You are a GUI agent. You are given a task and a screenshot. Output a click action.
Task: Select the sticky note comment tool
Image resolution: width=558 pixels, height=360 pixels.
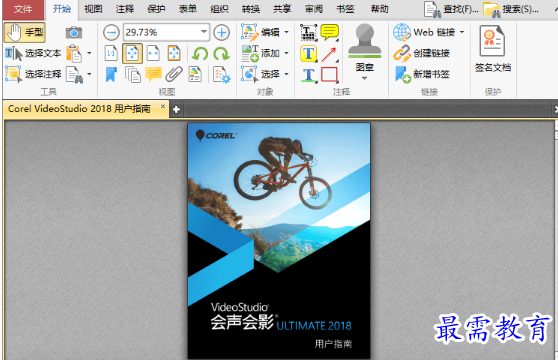(330, 32)
